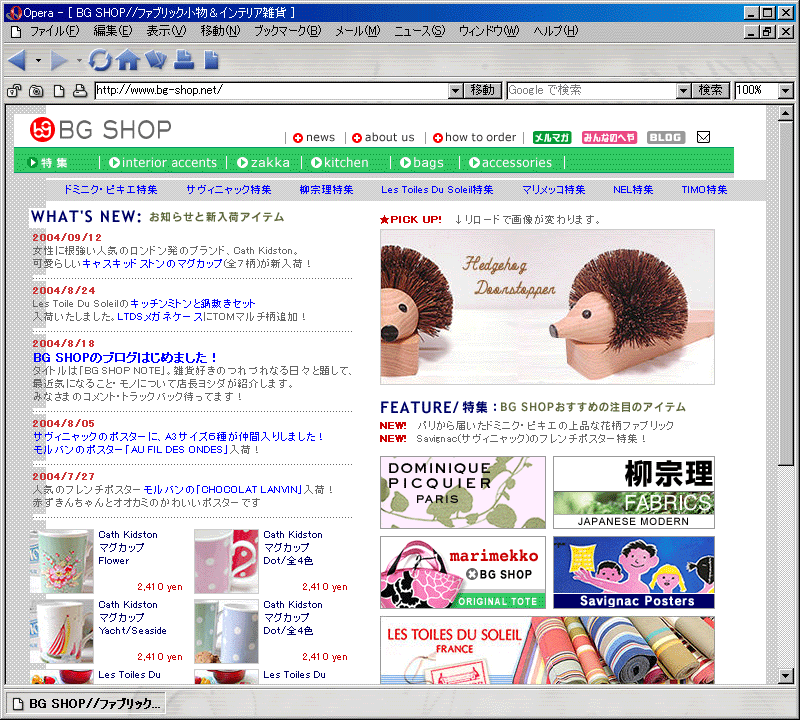Open the about us link

[x=383, y=137]
